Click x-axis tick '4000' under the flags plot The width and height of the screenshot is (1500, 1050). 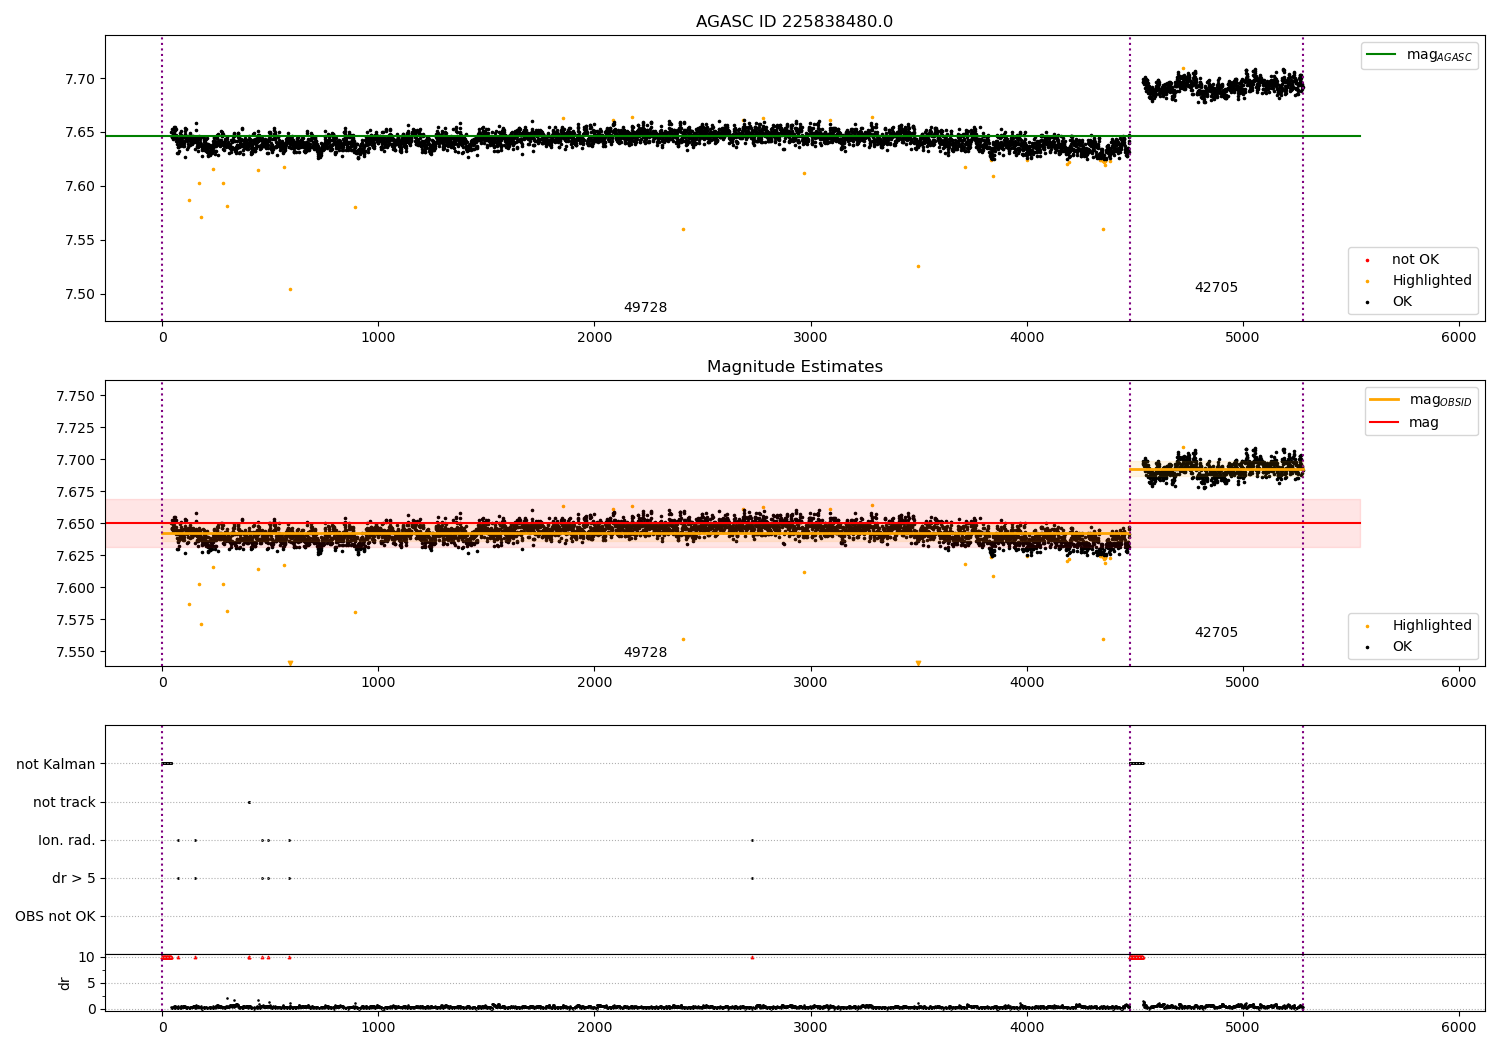tap(1026, 1027)
